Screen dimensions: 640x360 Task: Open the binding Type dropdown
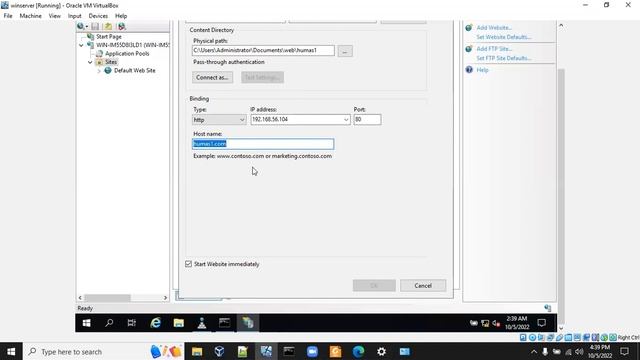(219, 120)
